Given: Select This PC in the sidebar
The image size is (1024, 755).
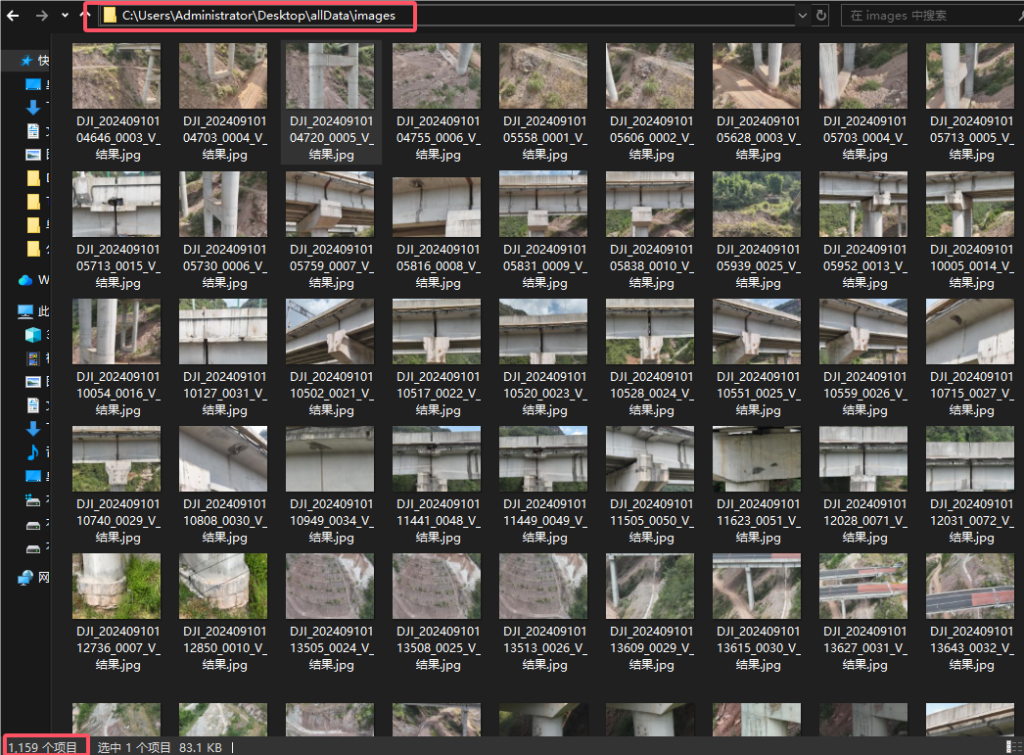Looking at the screenshot, I should [x=25, y=312].
